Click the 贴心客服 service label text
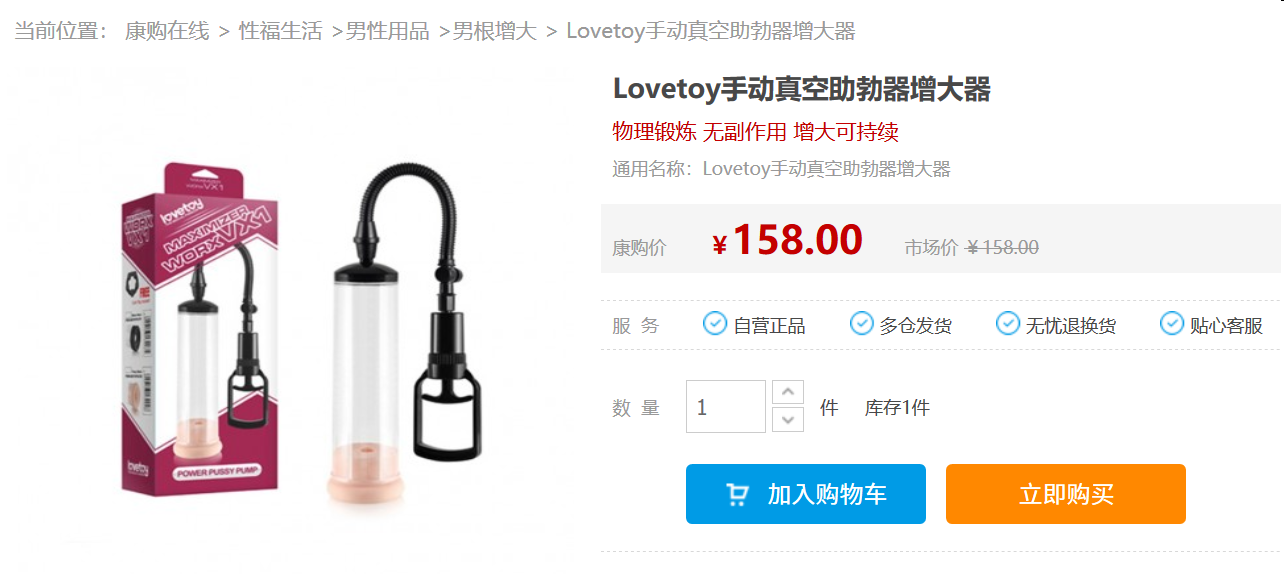Viewport: 1284px width, 574px height. pos(1226,325)
